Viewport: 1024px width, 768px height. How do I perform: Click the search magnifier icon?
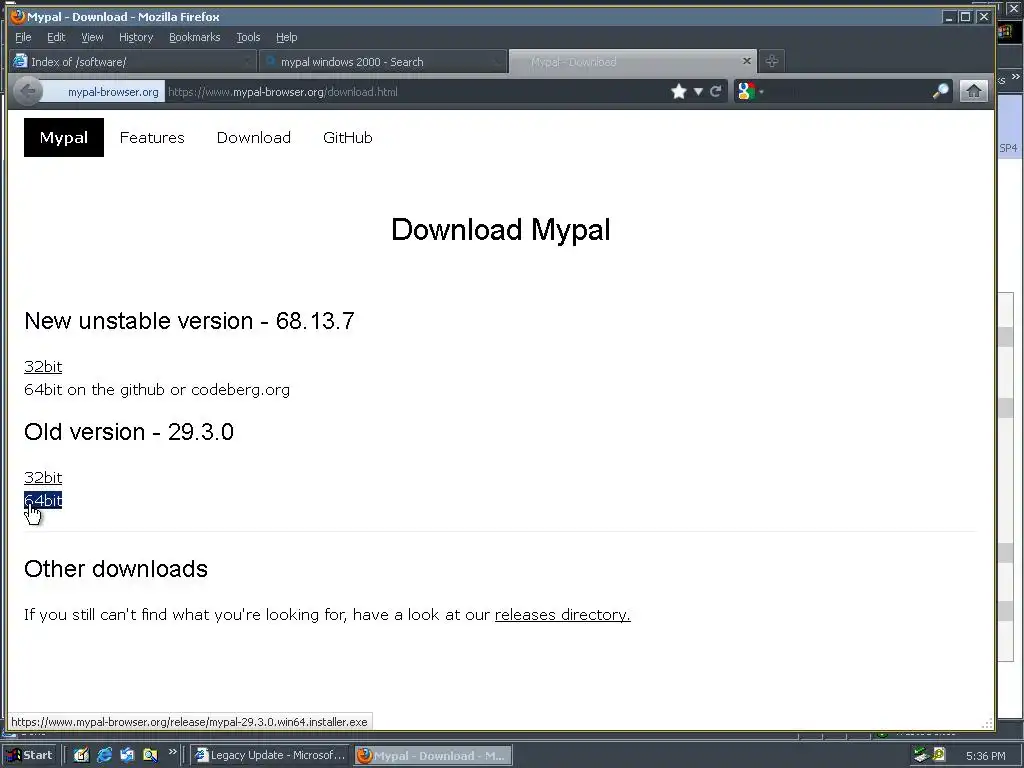(940, 91)
